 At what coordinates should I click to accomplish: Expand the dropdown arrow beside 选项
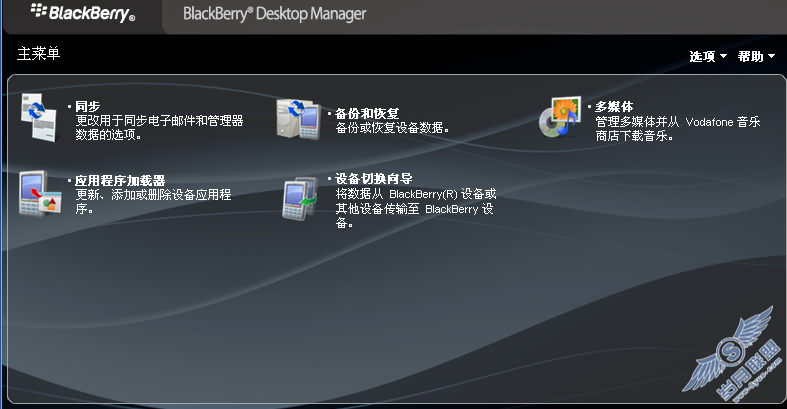coord(723,56)
